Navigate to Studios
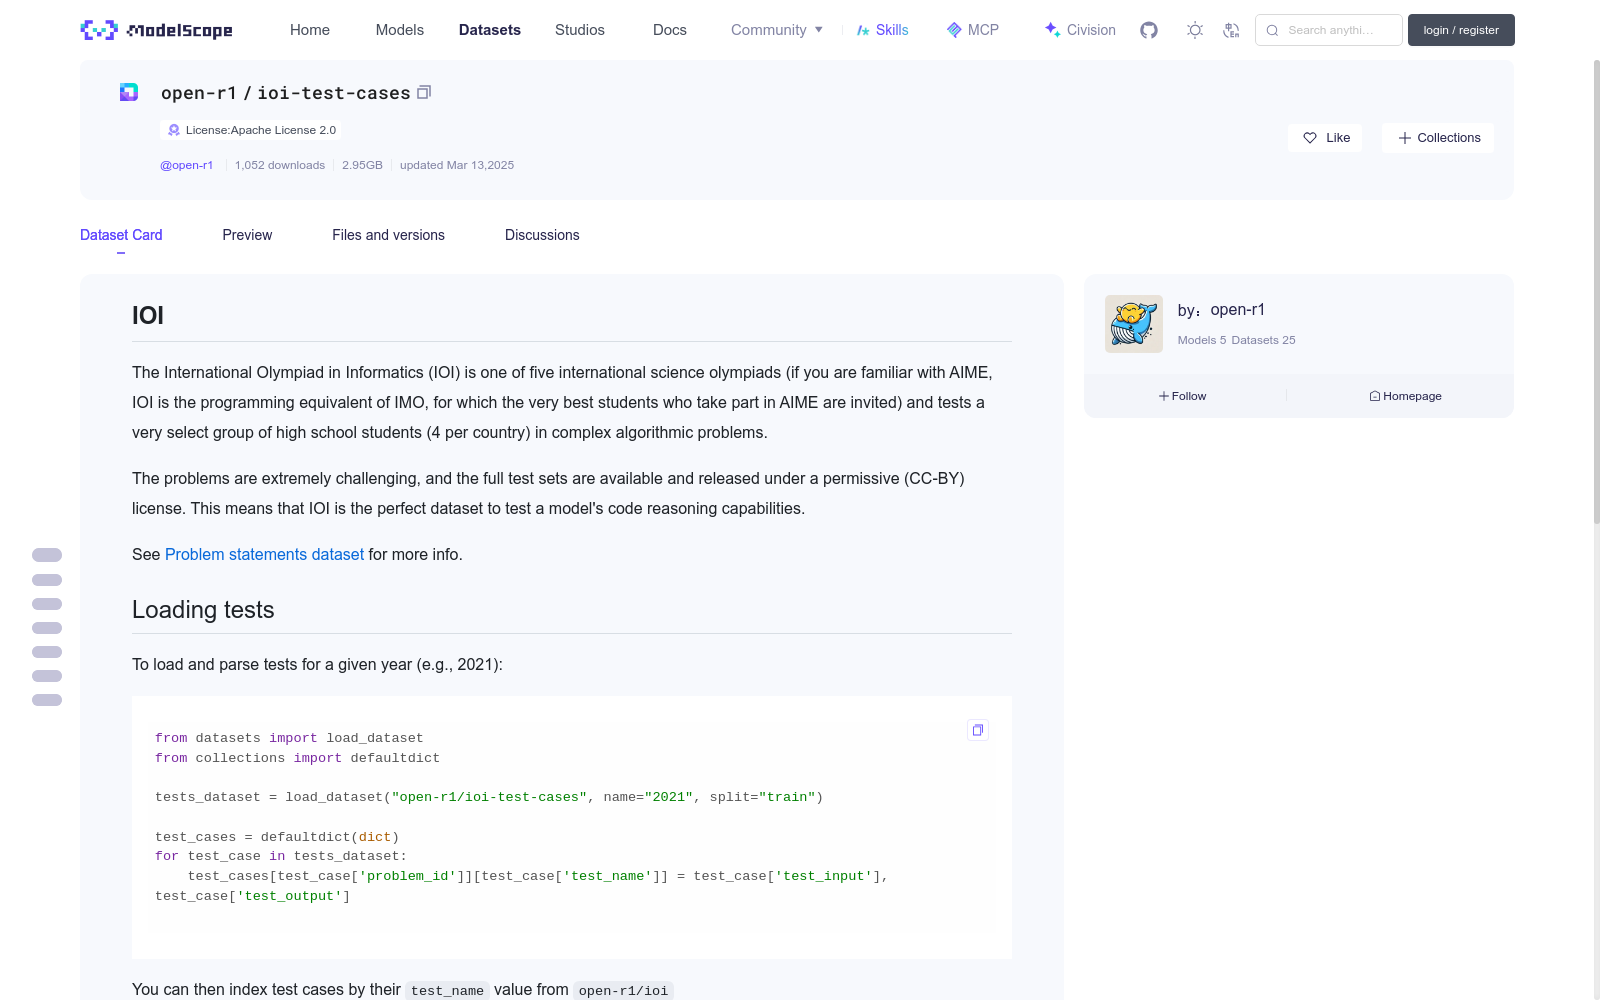This screenshot has height=1000, width=1600. tap(580, 30)
